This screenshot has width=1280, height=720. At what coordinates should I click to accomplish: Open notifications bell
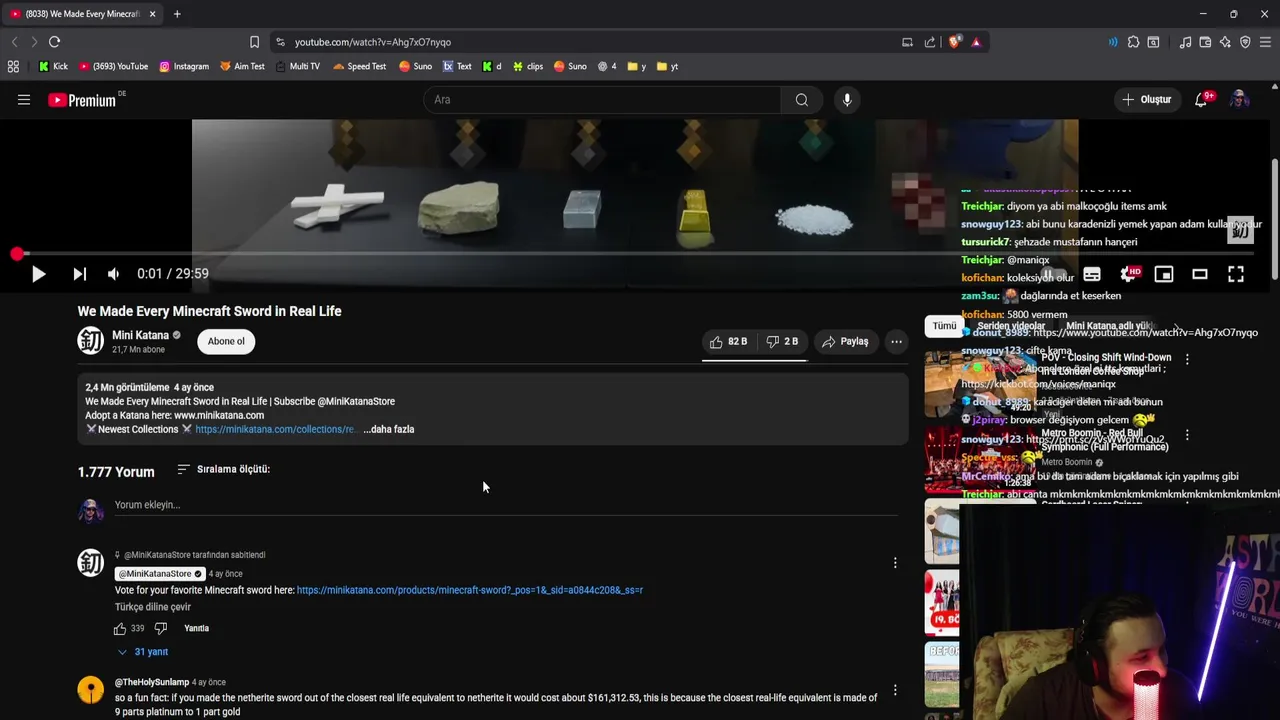point(1202,100)
